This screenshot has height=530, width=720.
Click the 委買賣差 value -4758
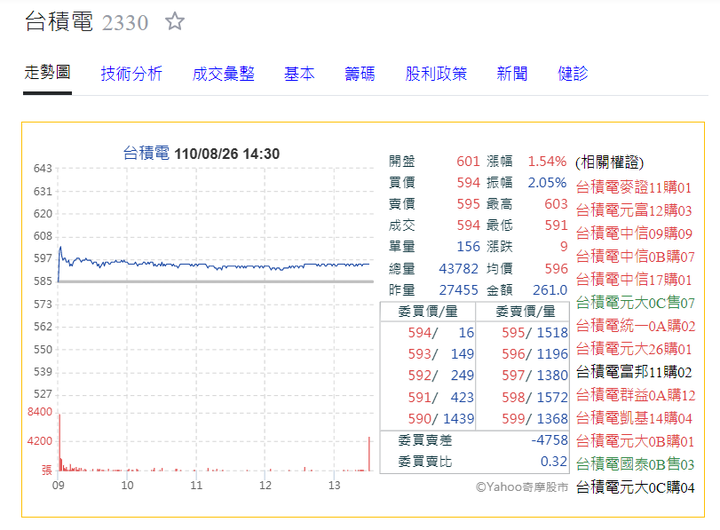coord(550,440)
